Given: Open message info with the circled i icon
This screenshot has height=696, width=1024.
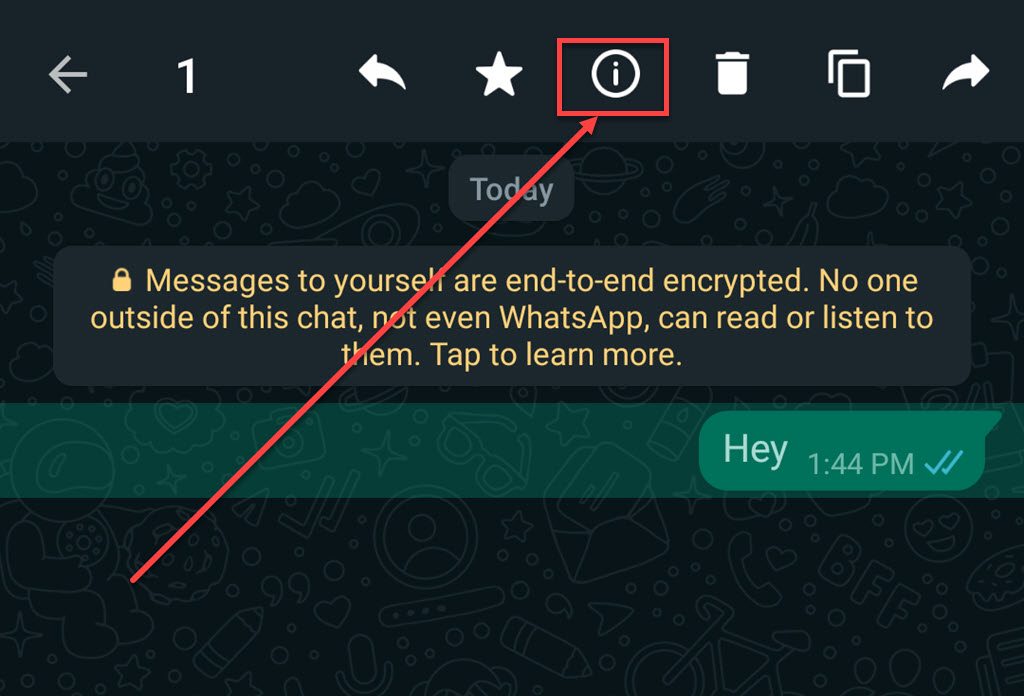Looking at the screenshot, I should [615, 74].
